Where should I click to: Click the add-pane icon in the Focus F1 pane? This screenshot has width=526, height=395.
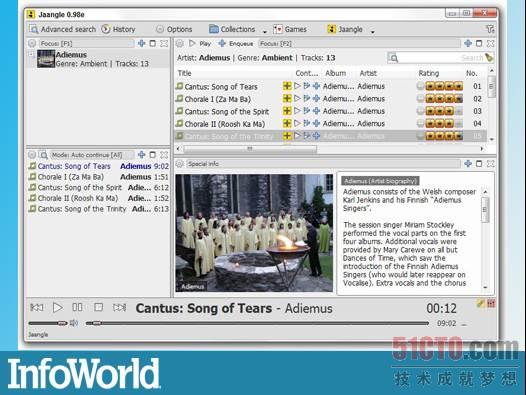142,43
